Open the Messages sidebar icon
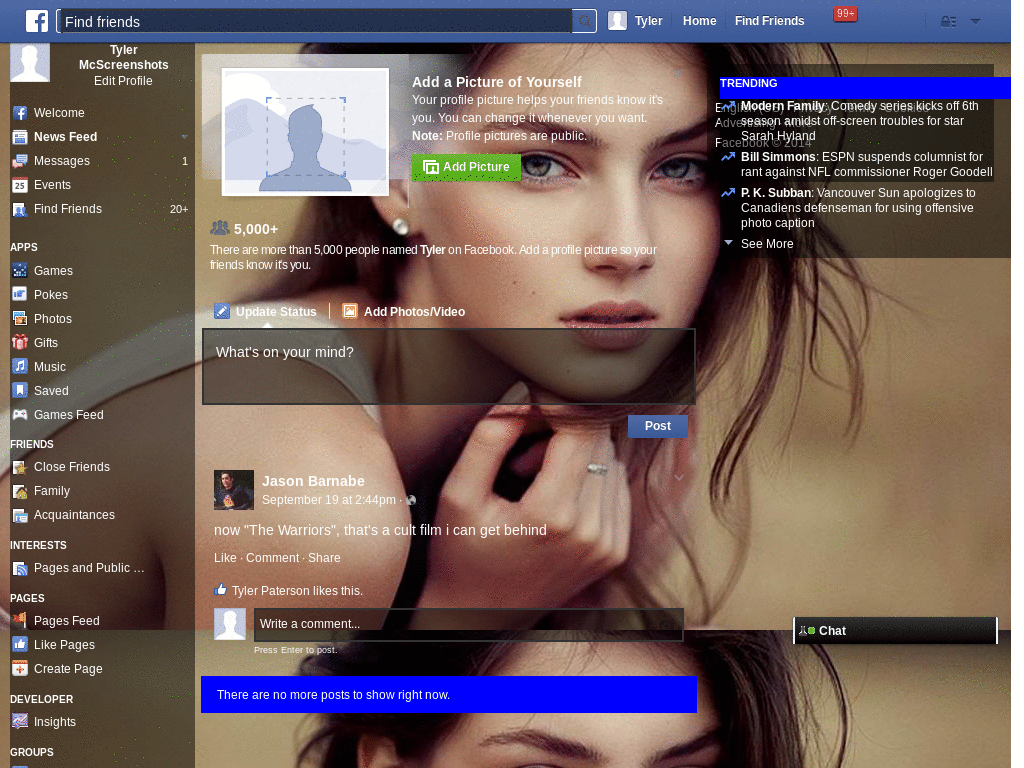This screenshot has height=768, width=1024. [x=20, y=161]
